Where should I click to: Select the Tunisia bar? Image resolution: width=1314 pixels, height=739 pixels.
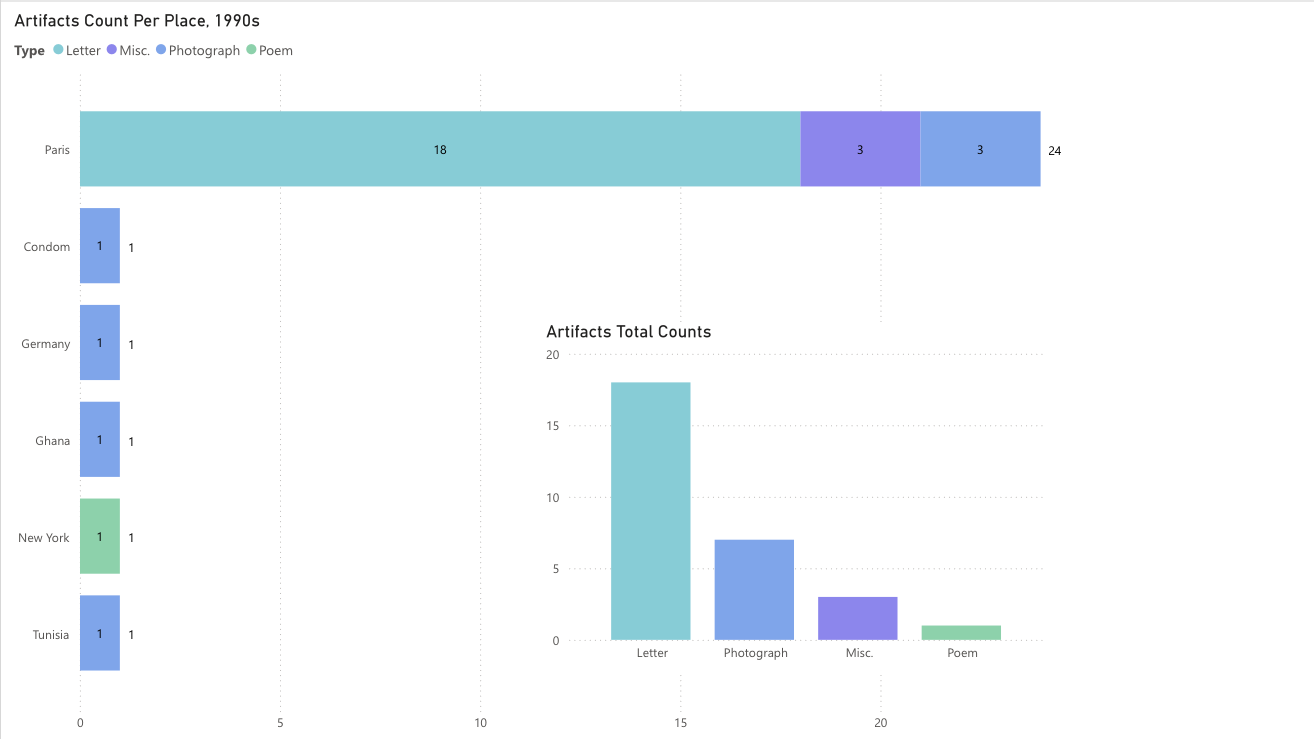pyautogui.click(x=100, y=634)
